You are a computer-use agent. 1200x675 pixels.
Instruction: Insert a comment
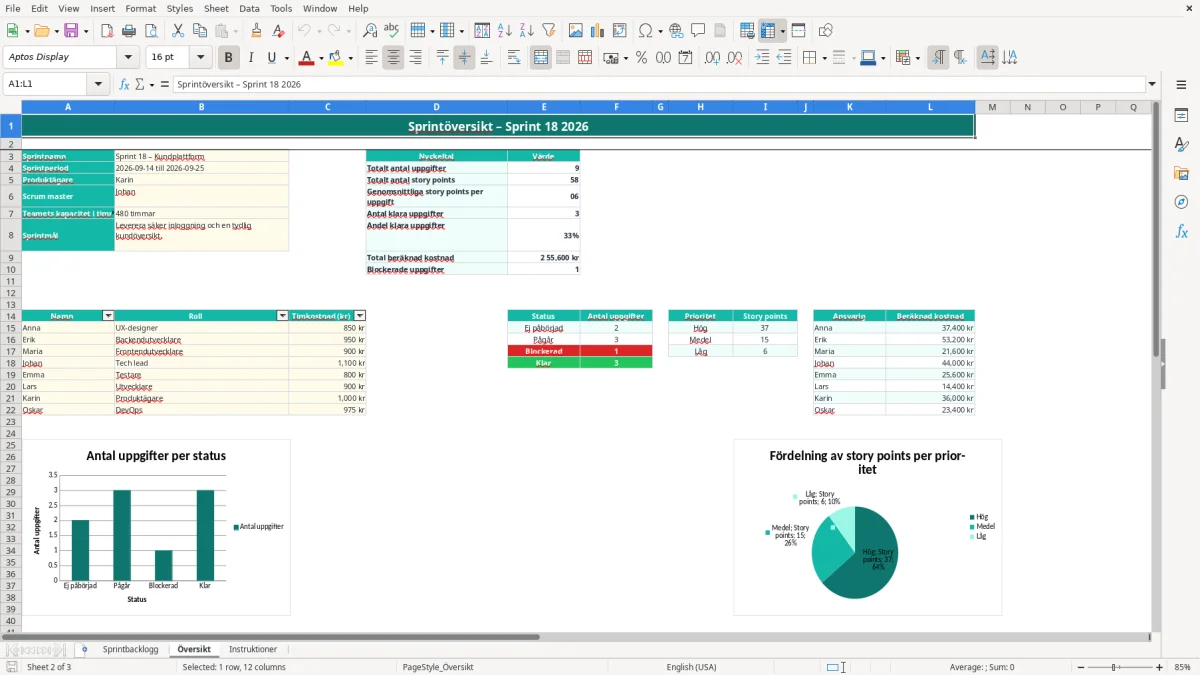(x=698, y=31)
